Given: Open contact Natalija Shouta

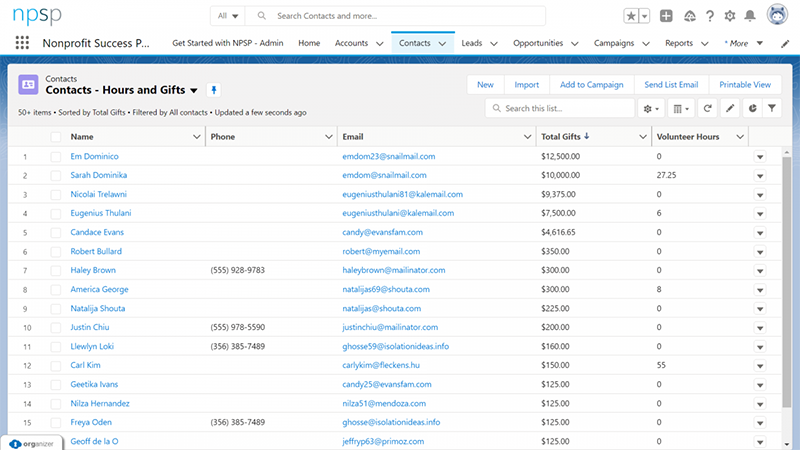Looking at the screenshot, I should (x=97, y=308).
